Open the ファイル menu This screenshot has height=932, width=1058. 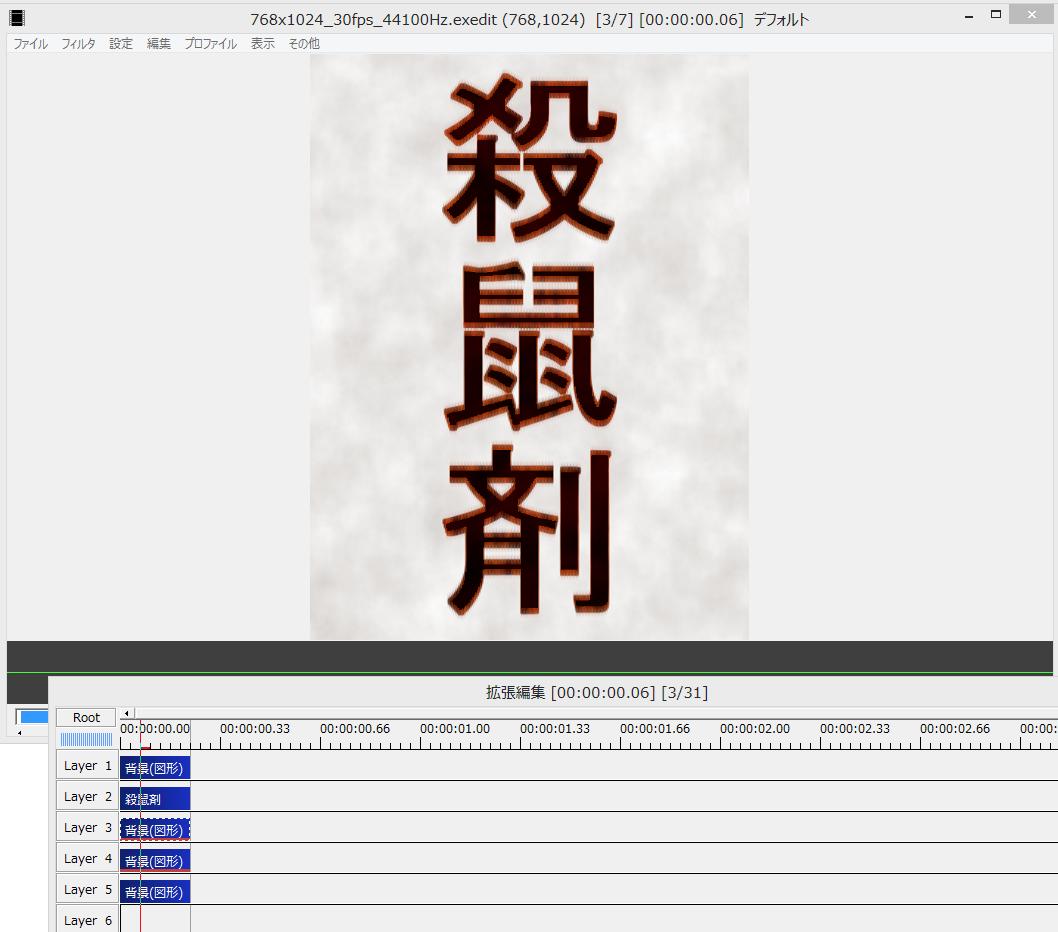(x=30, y=44)
